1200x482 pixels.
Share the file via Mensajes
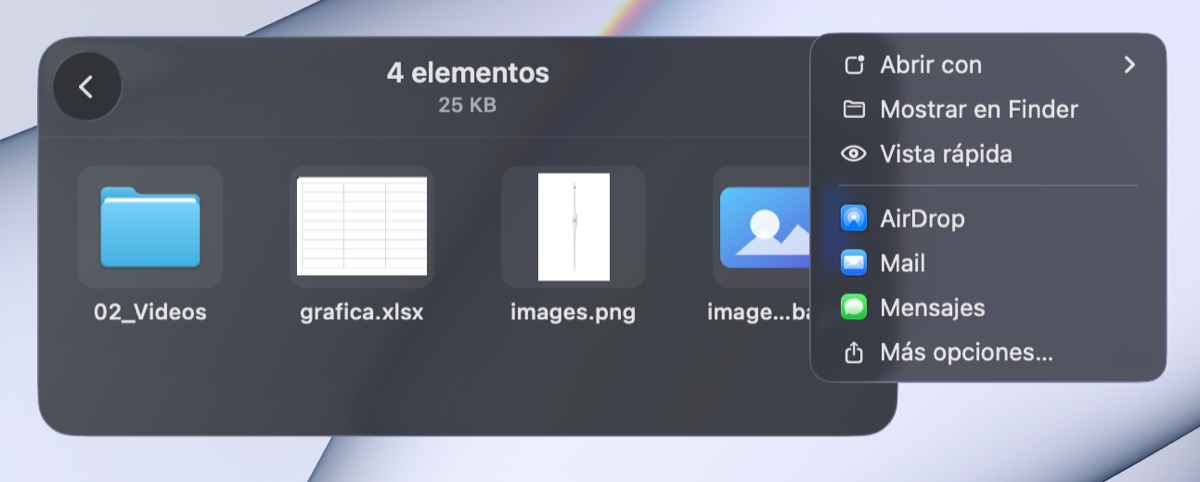pyautogui.click(x=988, y=308)
